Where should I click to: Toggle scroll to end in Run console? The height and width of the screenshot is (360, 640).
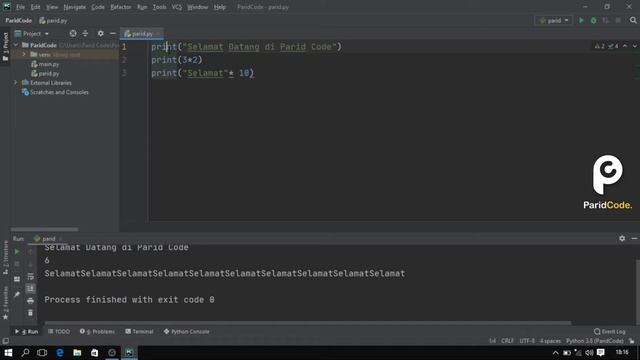31,289
